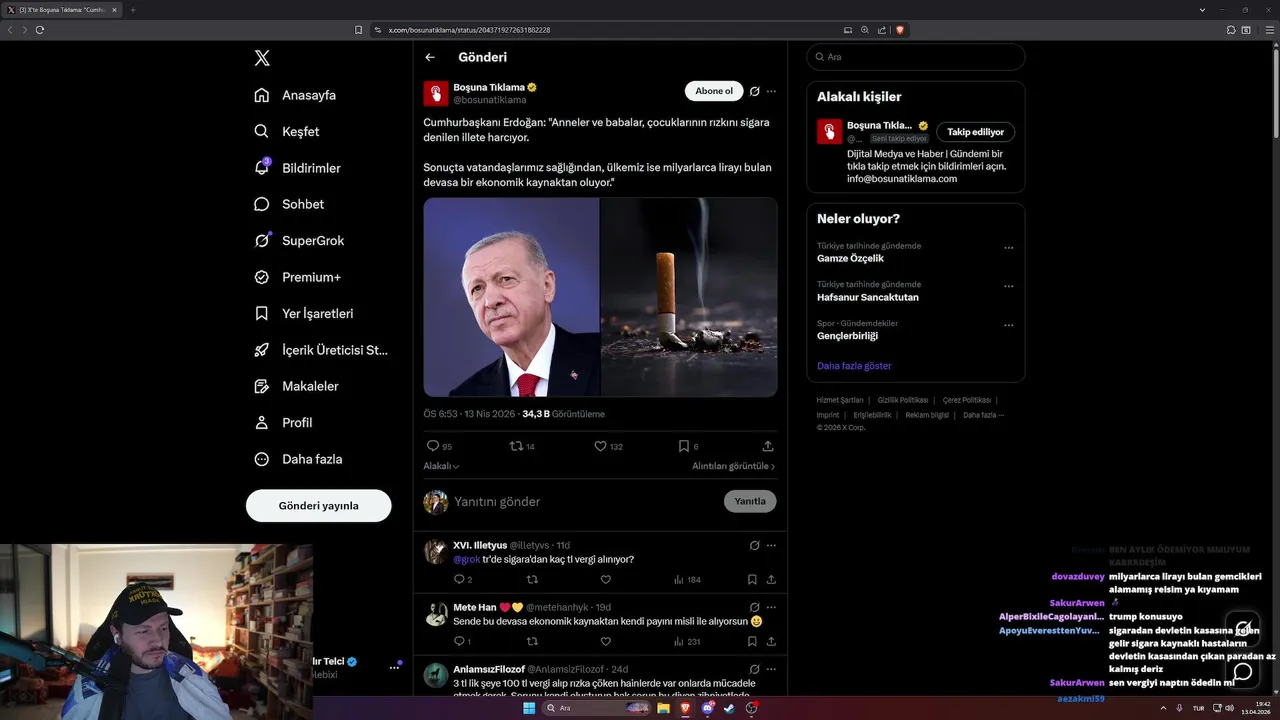Click the Yer İşaretleri bookmark icon
Screen dimensions: 1280x720
click(x=262, y=313)
